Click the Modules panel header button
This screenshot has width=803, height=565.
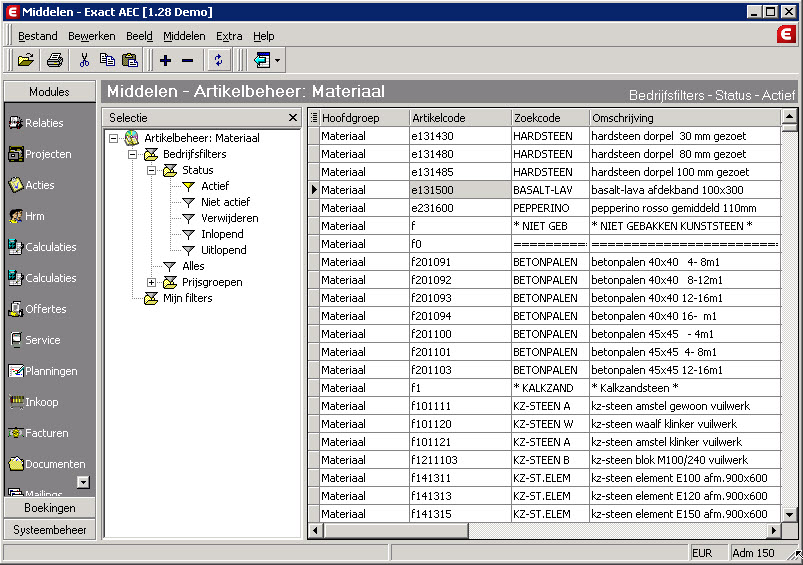pyautogui.click(x=49, y=92)
